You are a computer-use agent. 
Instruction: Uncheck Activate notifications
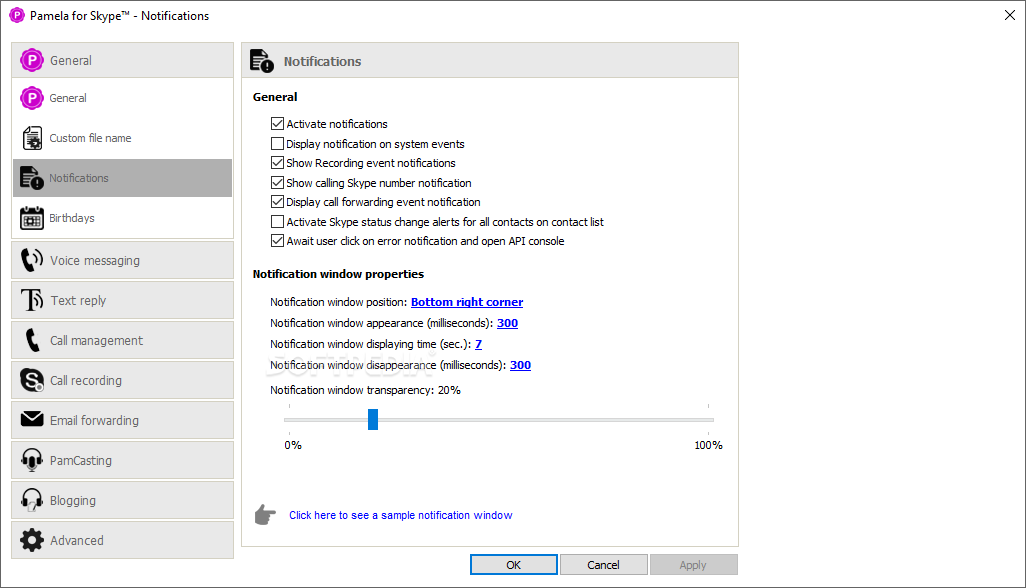tap(277, 124)
